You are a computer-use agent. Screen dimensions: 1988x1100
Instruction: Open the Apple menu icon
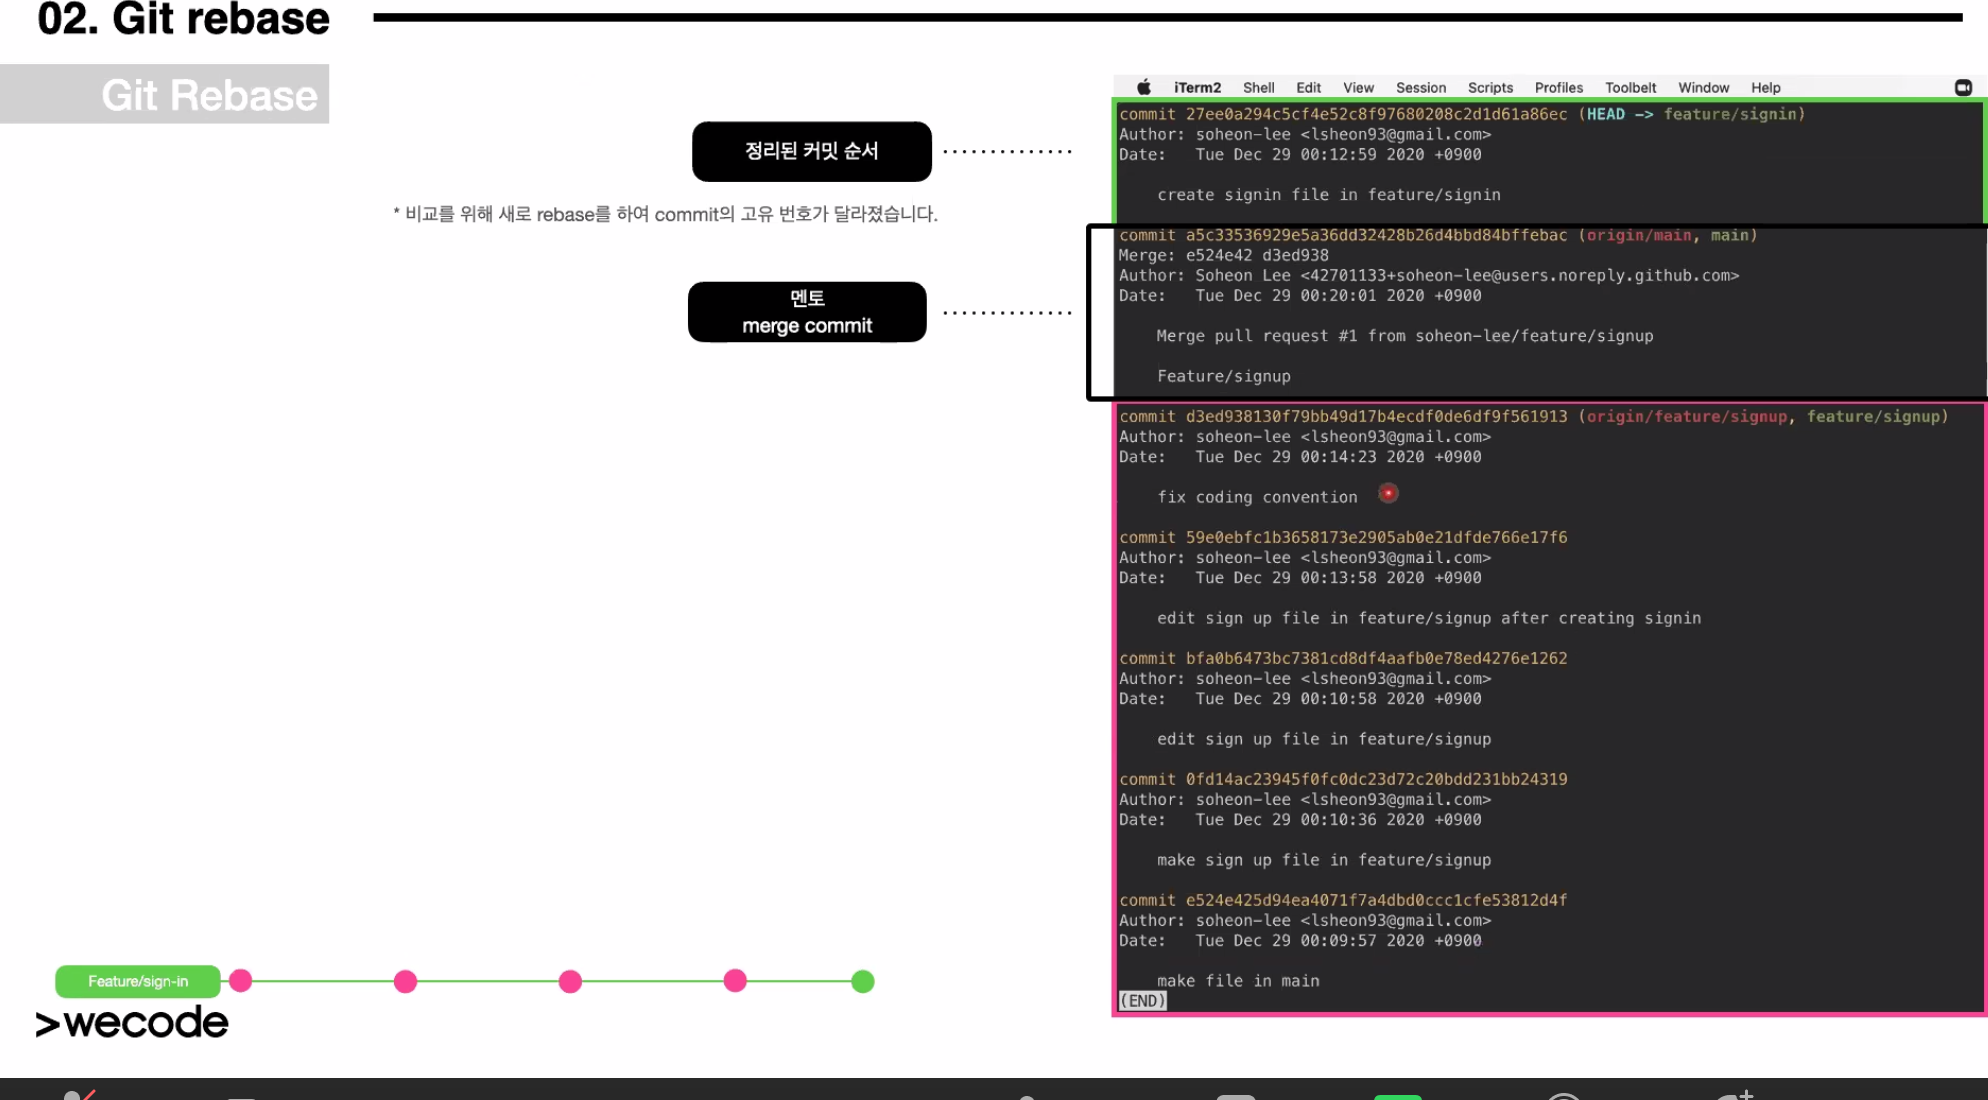(x=1144, y=88)
